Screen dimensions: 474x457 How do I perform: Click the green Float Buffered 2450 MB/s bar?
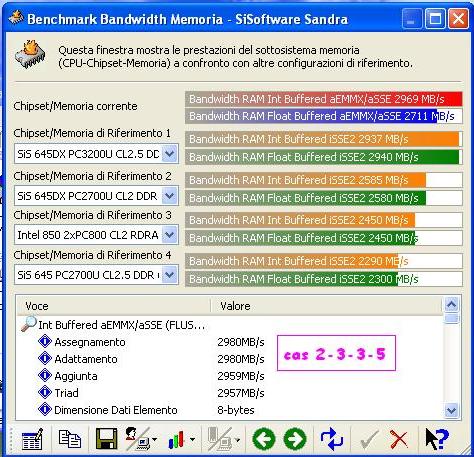coord(324,238)
